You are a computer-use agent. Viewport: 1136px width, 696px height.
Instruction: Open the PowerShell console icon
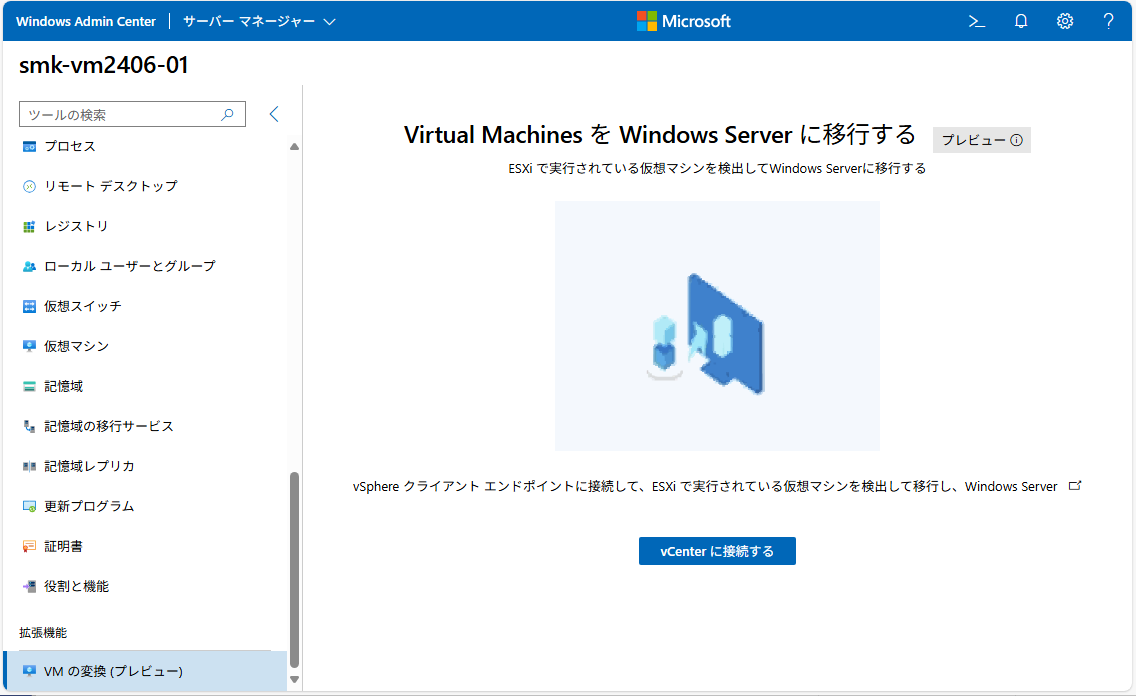click(976, 20)
